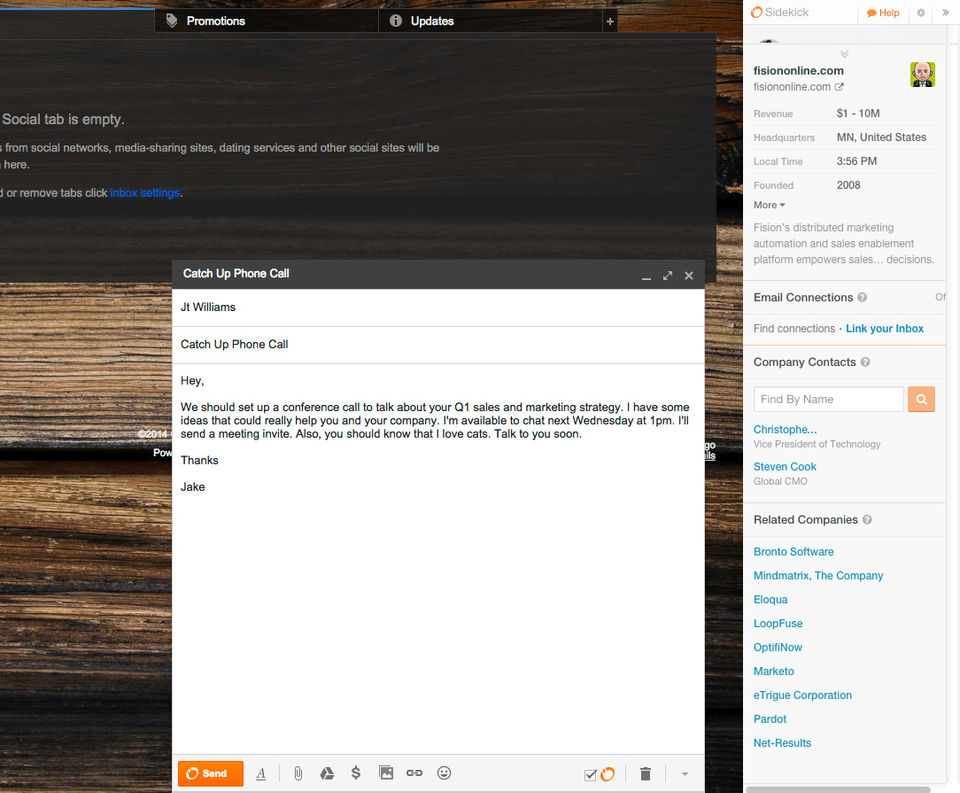Click the Sidekick Help button
The image size is (960, 793).
coord(883,13)
